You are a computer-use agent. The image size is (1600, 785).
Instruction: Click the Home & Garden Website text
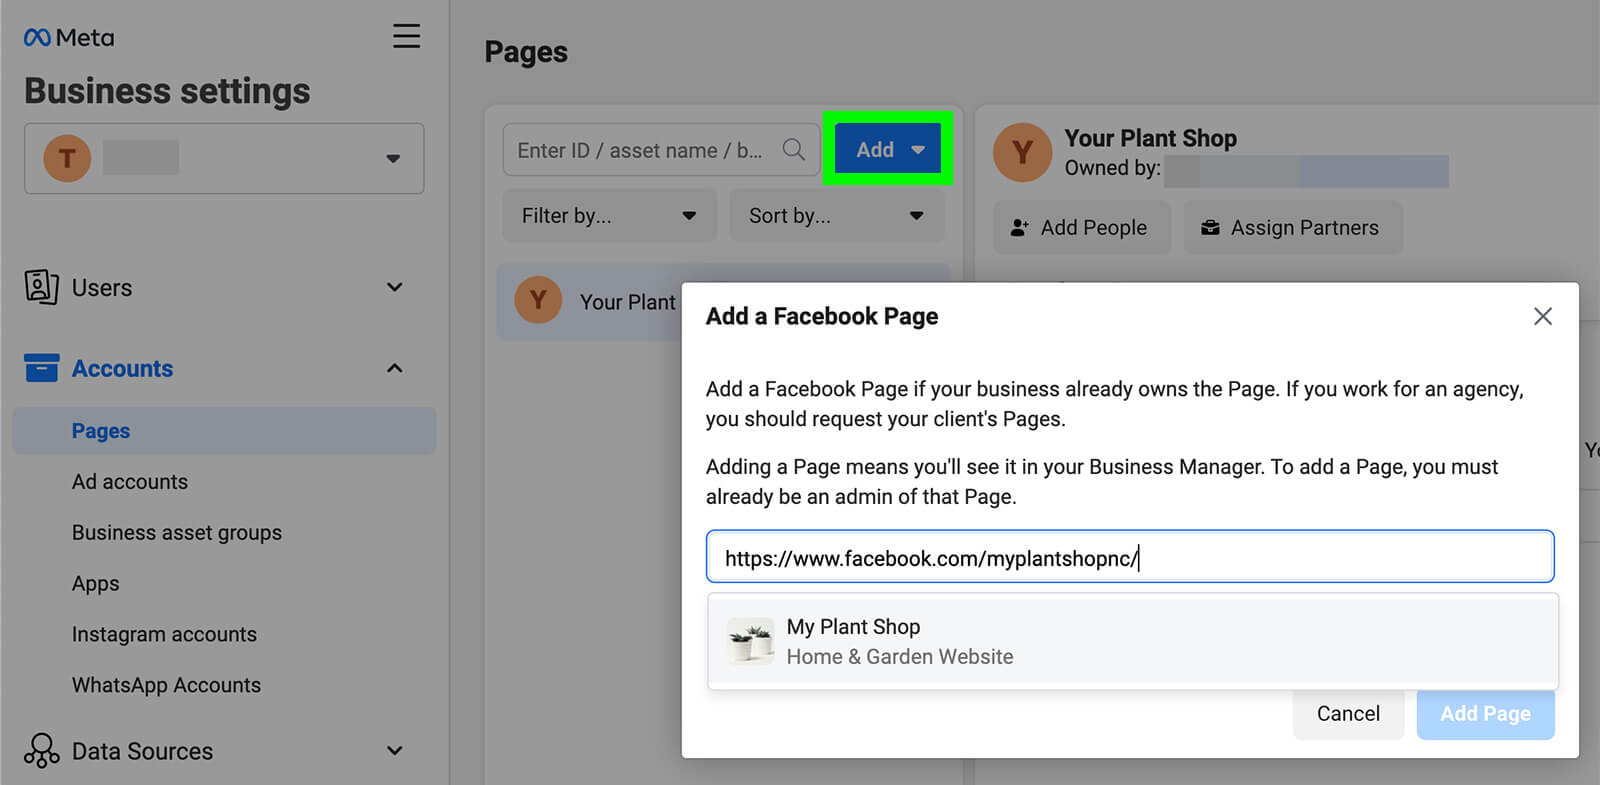click(x=900, y=657)
